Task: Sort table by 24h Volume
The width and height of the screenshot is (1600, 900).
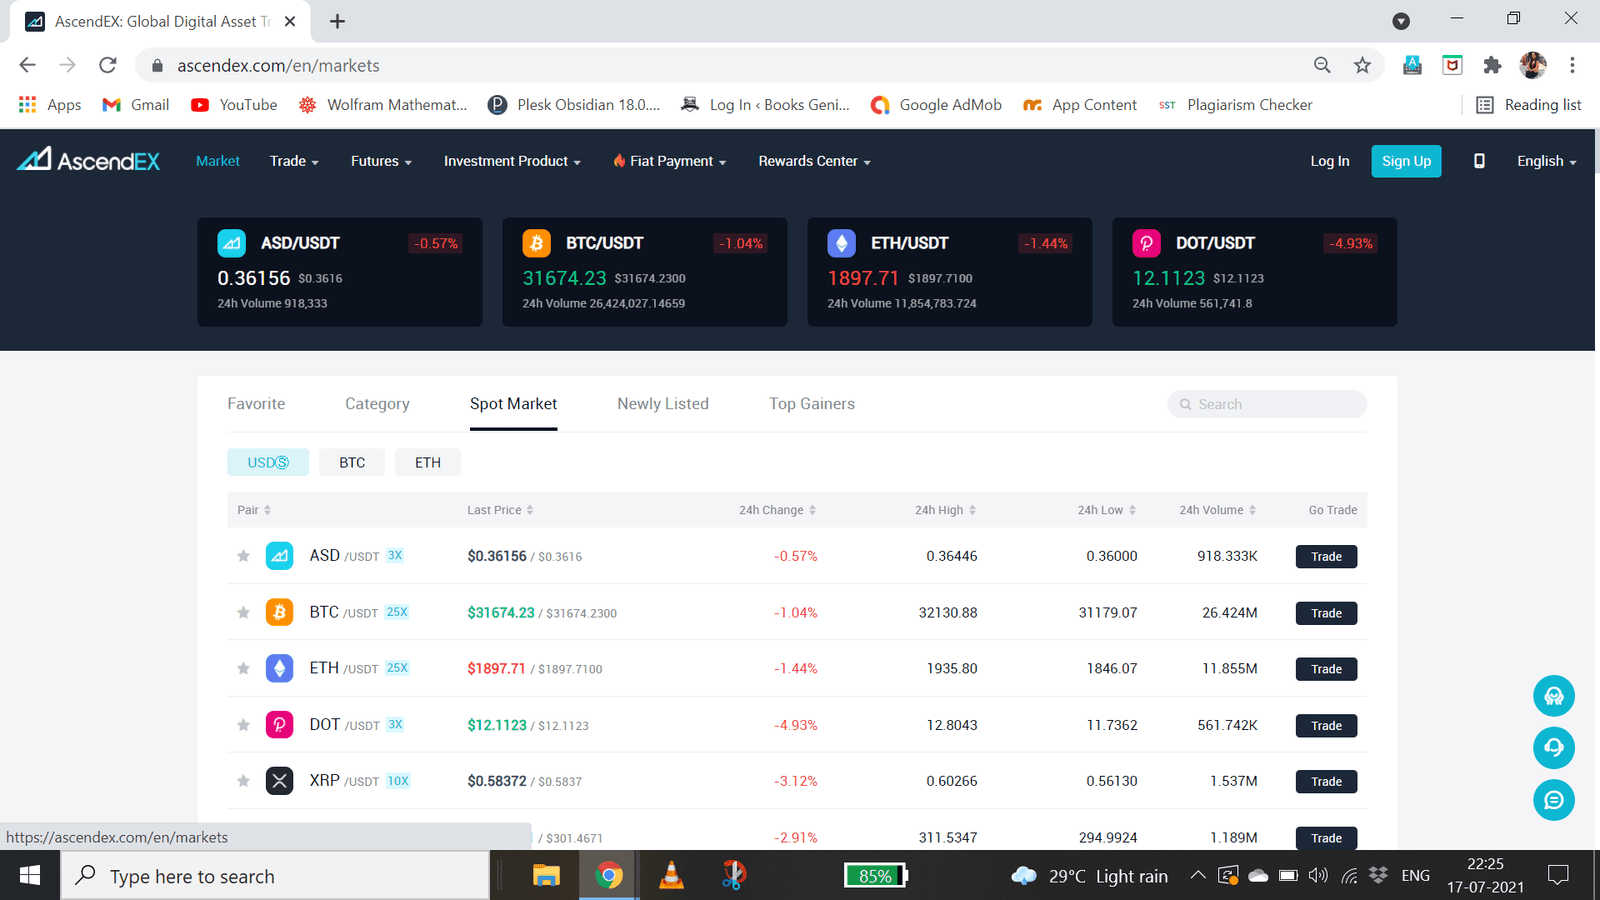Action: [1217, 510]
